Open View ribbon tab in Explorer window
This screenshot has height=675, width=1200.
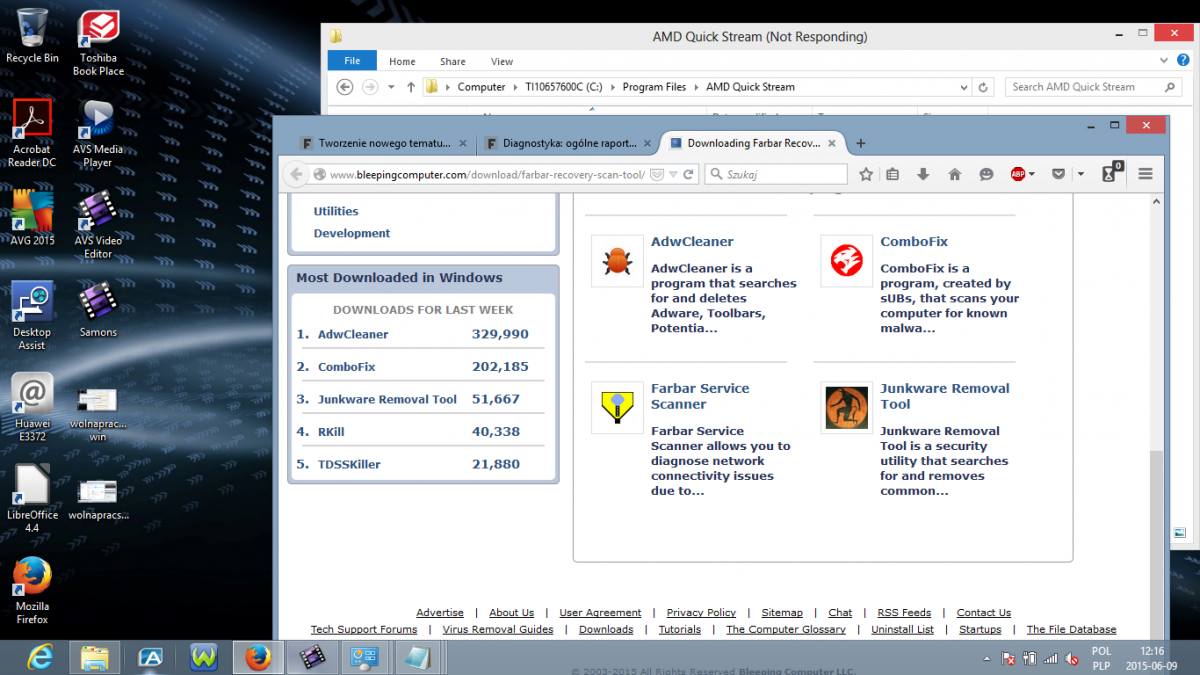(502, 61)
